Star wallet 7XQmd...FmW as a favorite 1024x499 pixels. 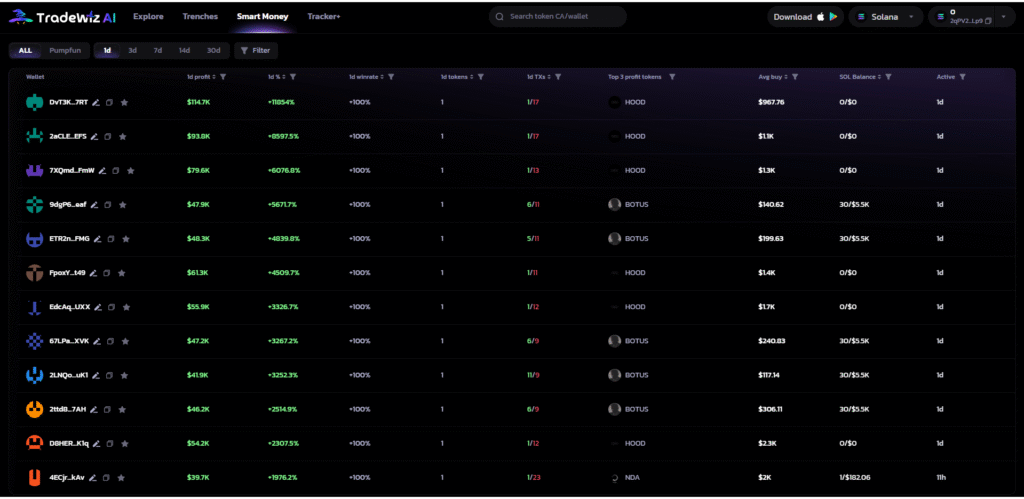pos(130,170)
